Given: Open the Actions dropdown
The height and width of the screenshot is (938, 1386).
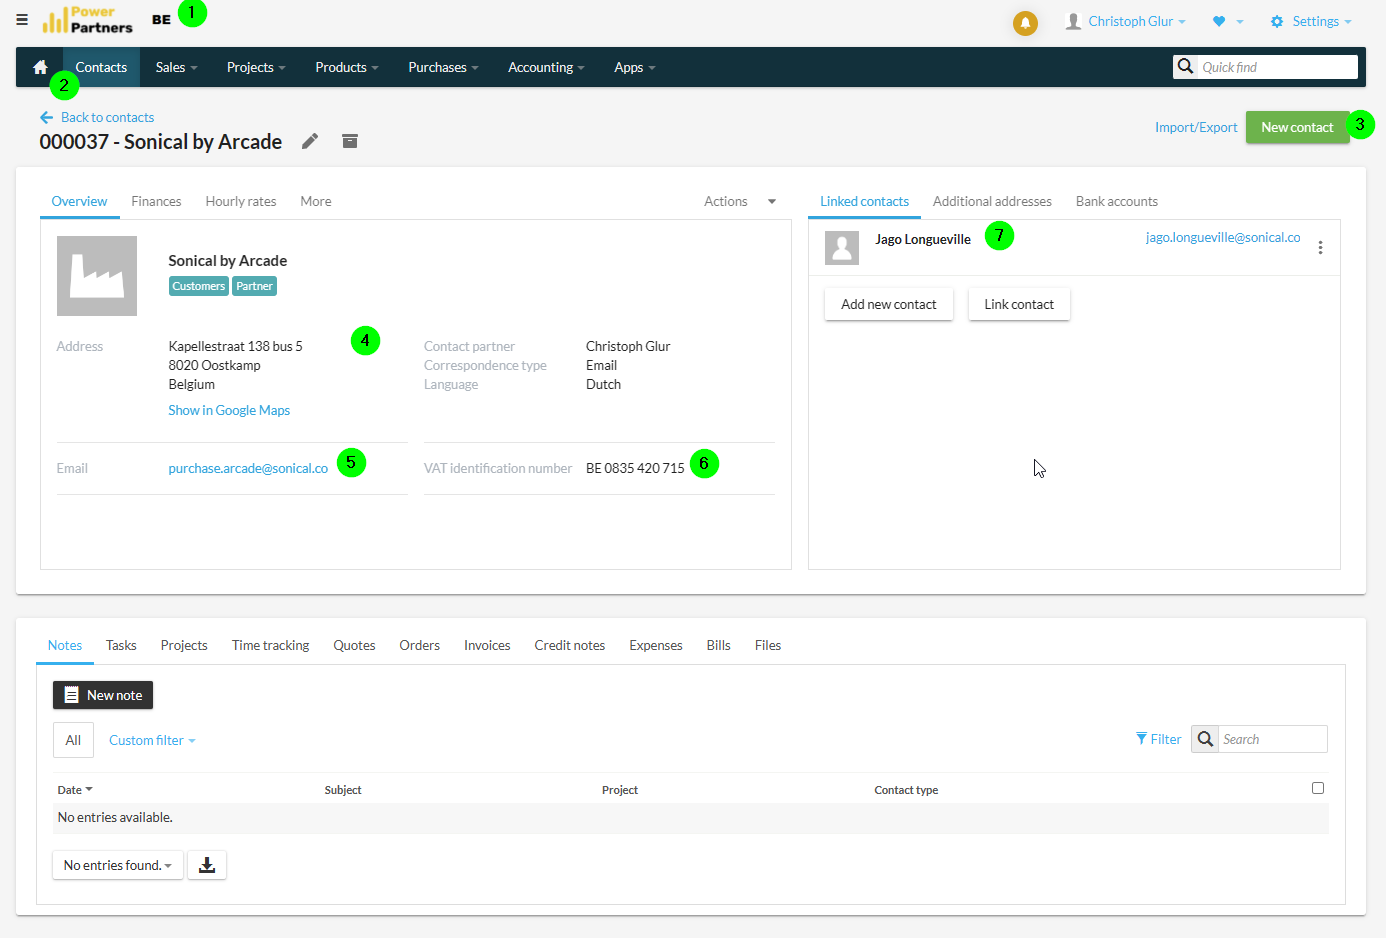Looking at the screenshot, I should pyautogui.click(x=740, y=201).
